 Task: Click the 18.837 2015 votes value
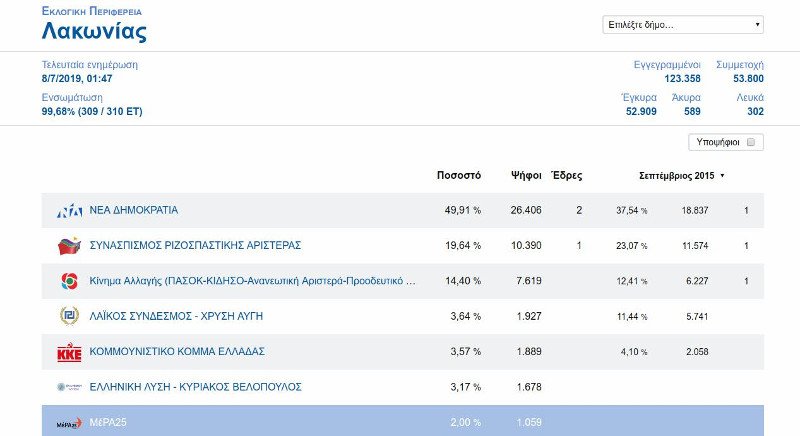(695, 210)
